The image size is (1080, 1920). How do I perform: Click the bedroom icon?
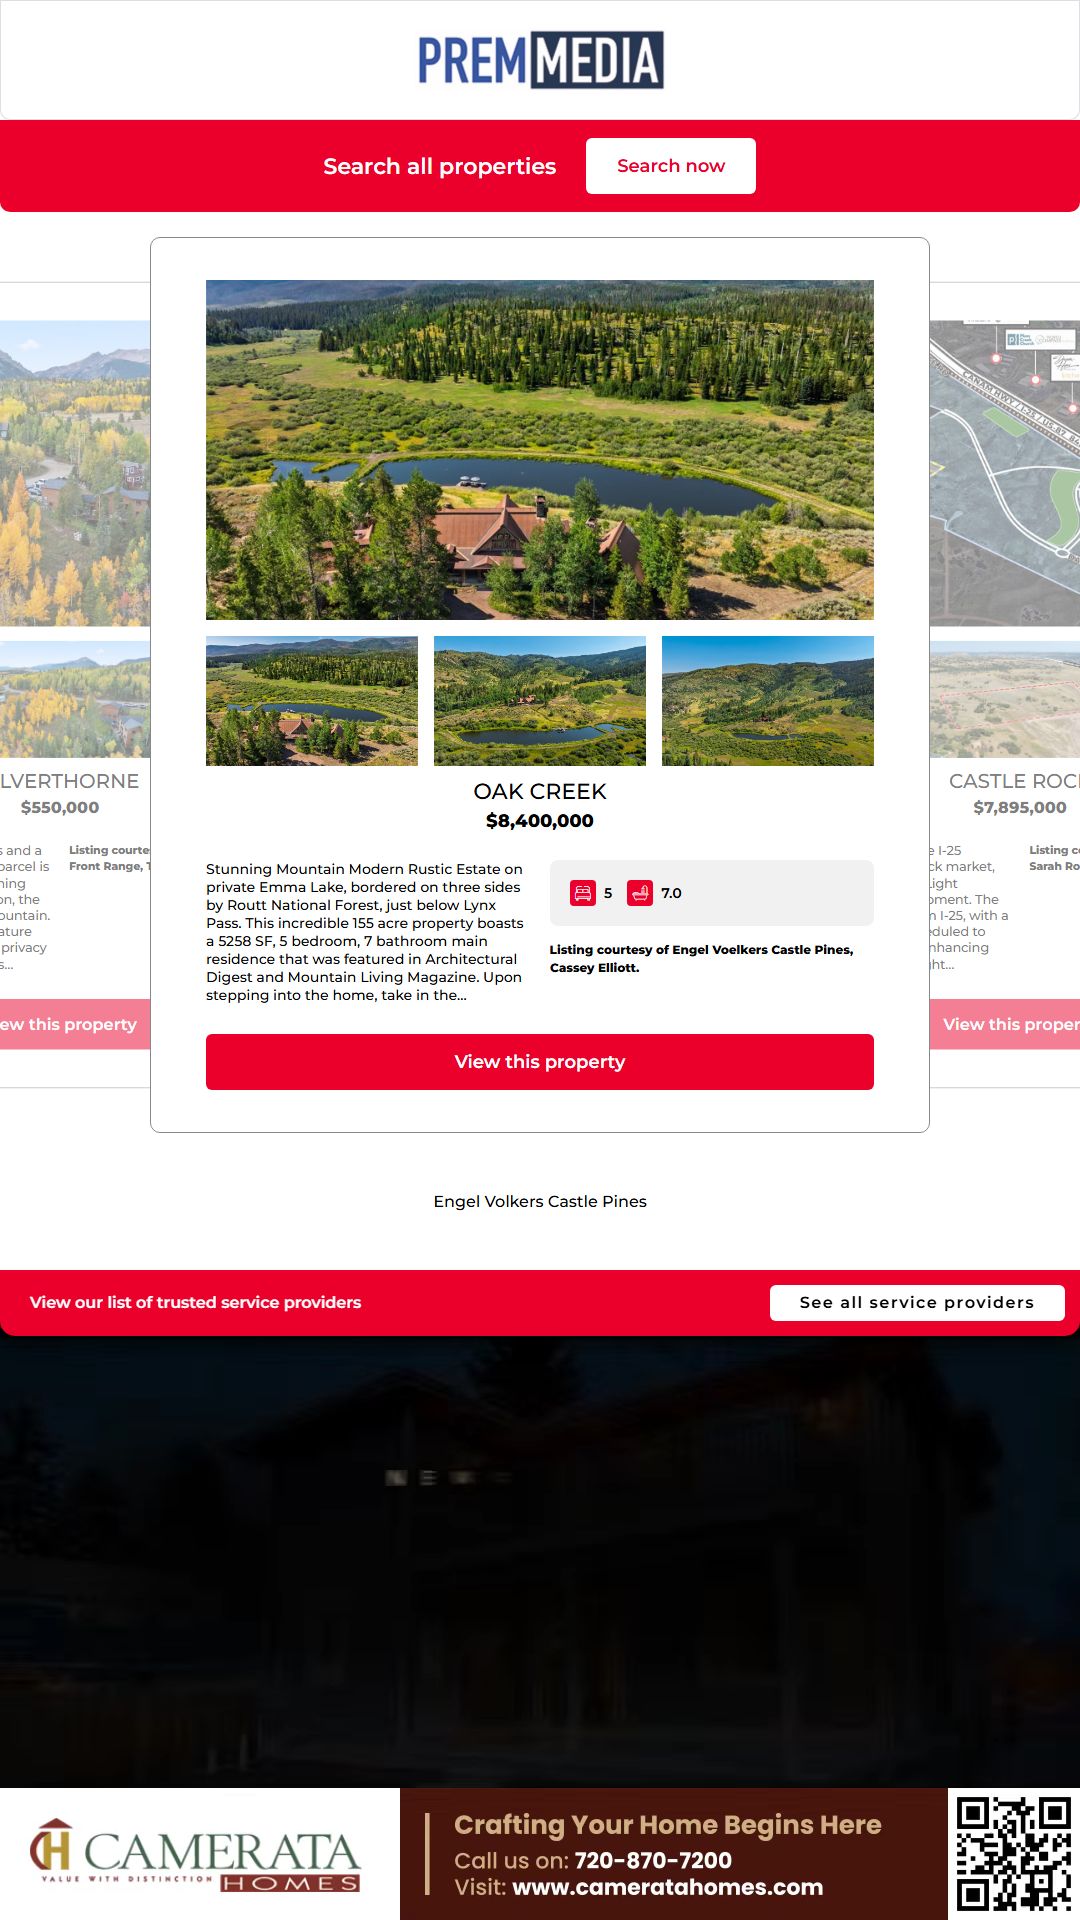pos(583,893)
